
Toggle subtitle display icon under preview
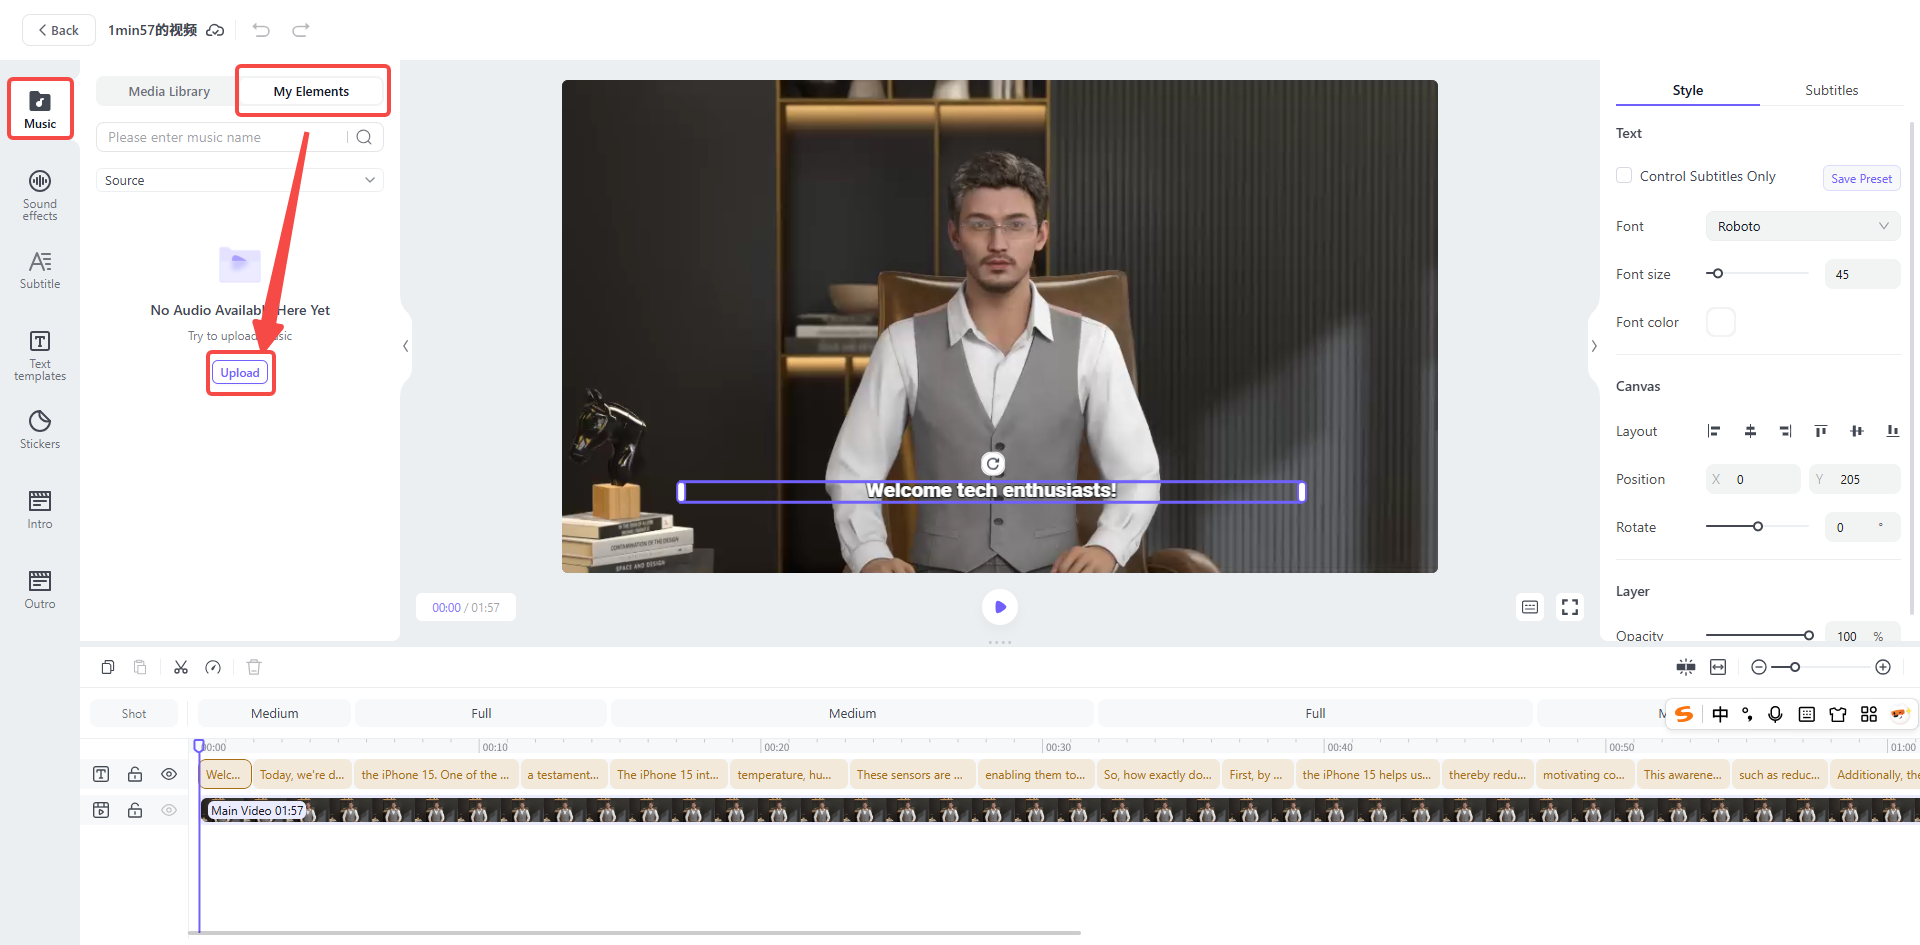tap(1530, 607)
